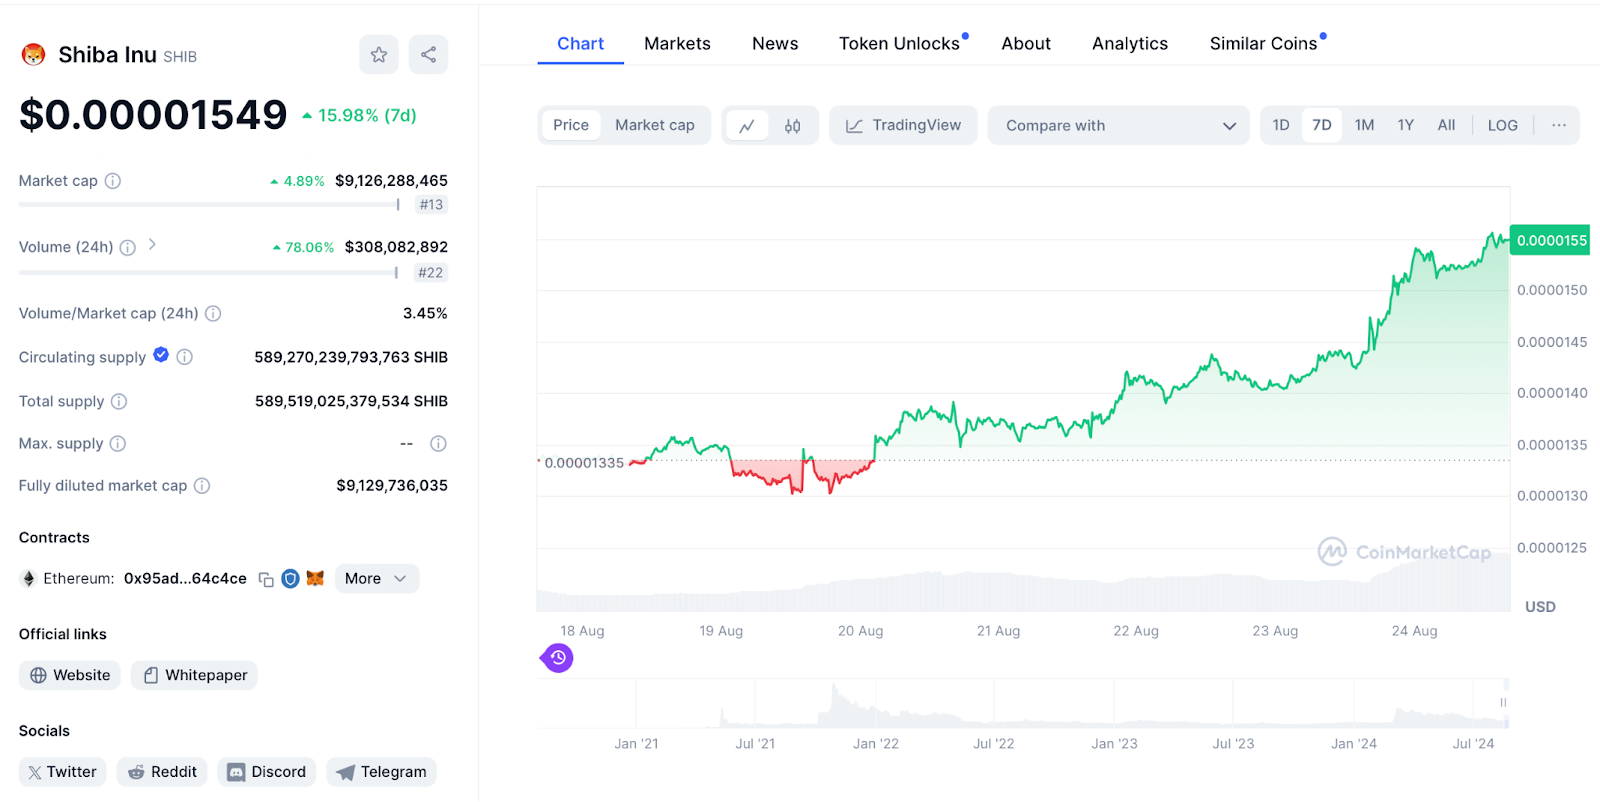The height and width of the screenshot is (802, 1600).
Task: Open the TradingView chart
Action: [x=903, y=126]
